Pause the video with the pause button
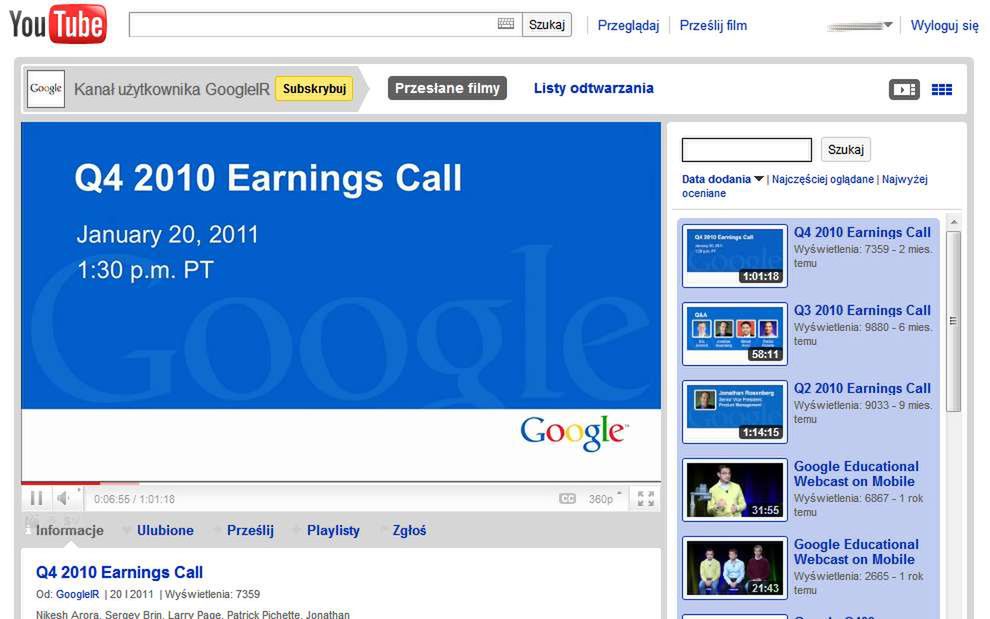Image resolution: width=990 pixels, height=619 pixels. pos(37,498)
